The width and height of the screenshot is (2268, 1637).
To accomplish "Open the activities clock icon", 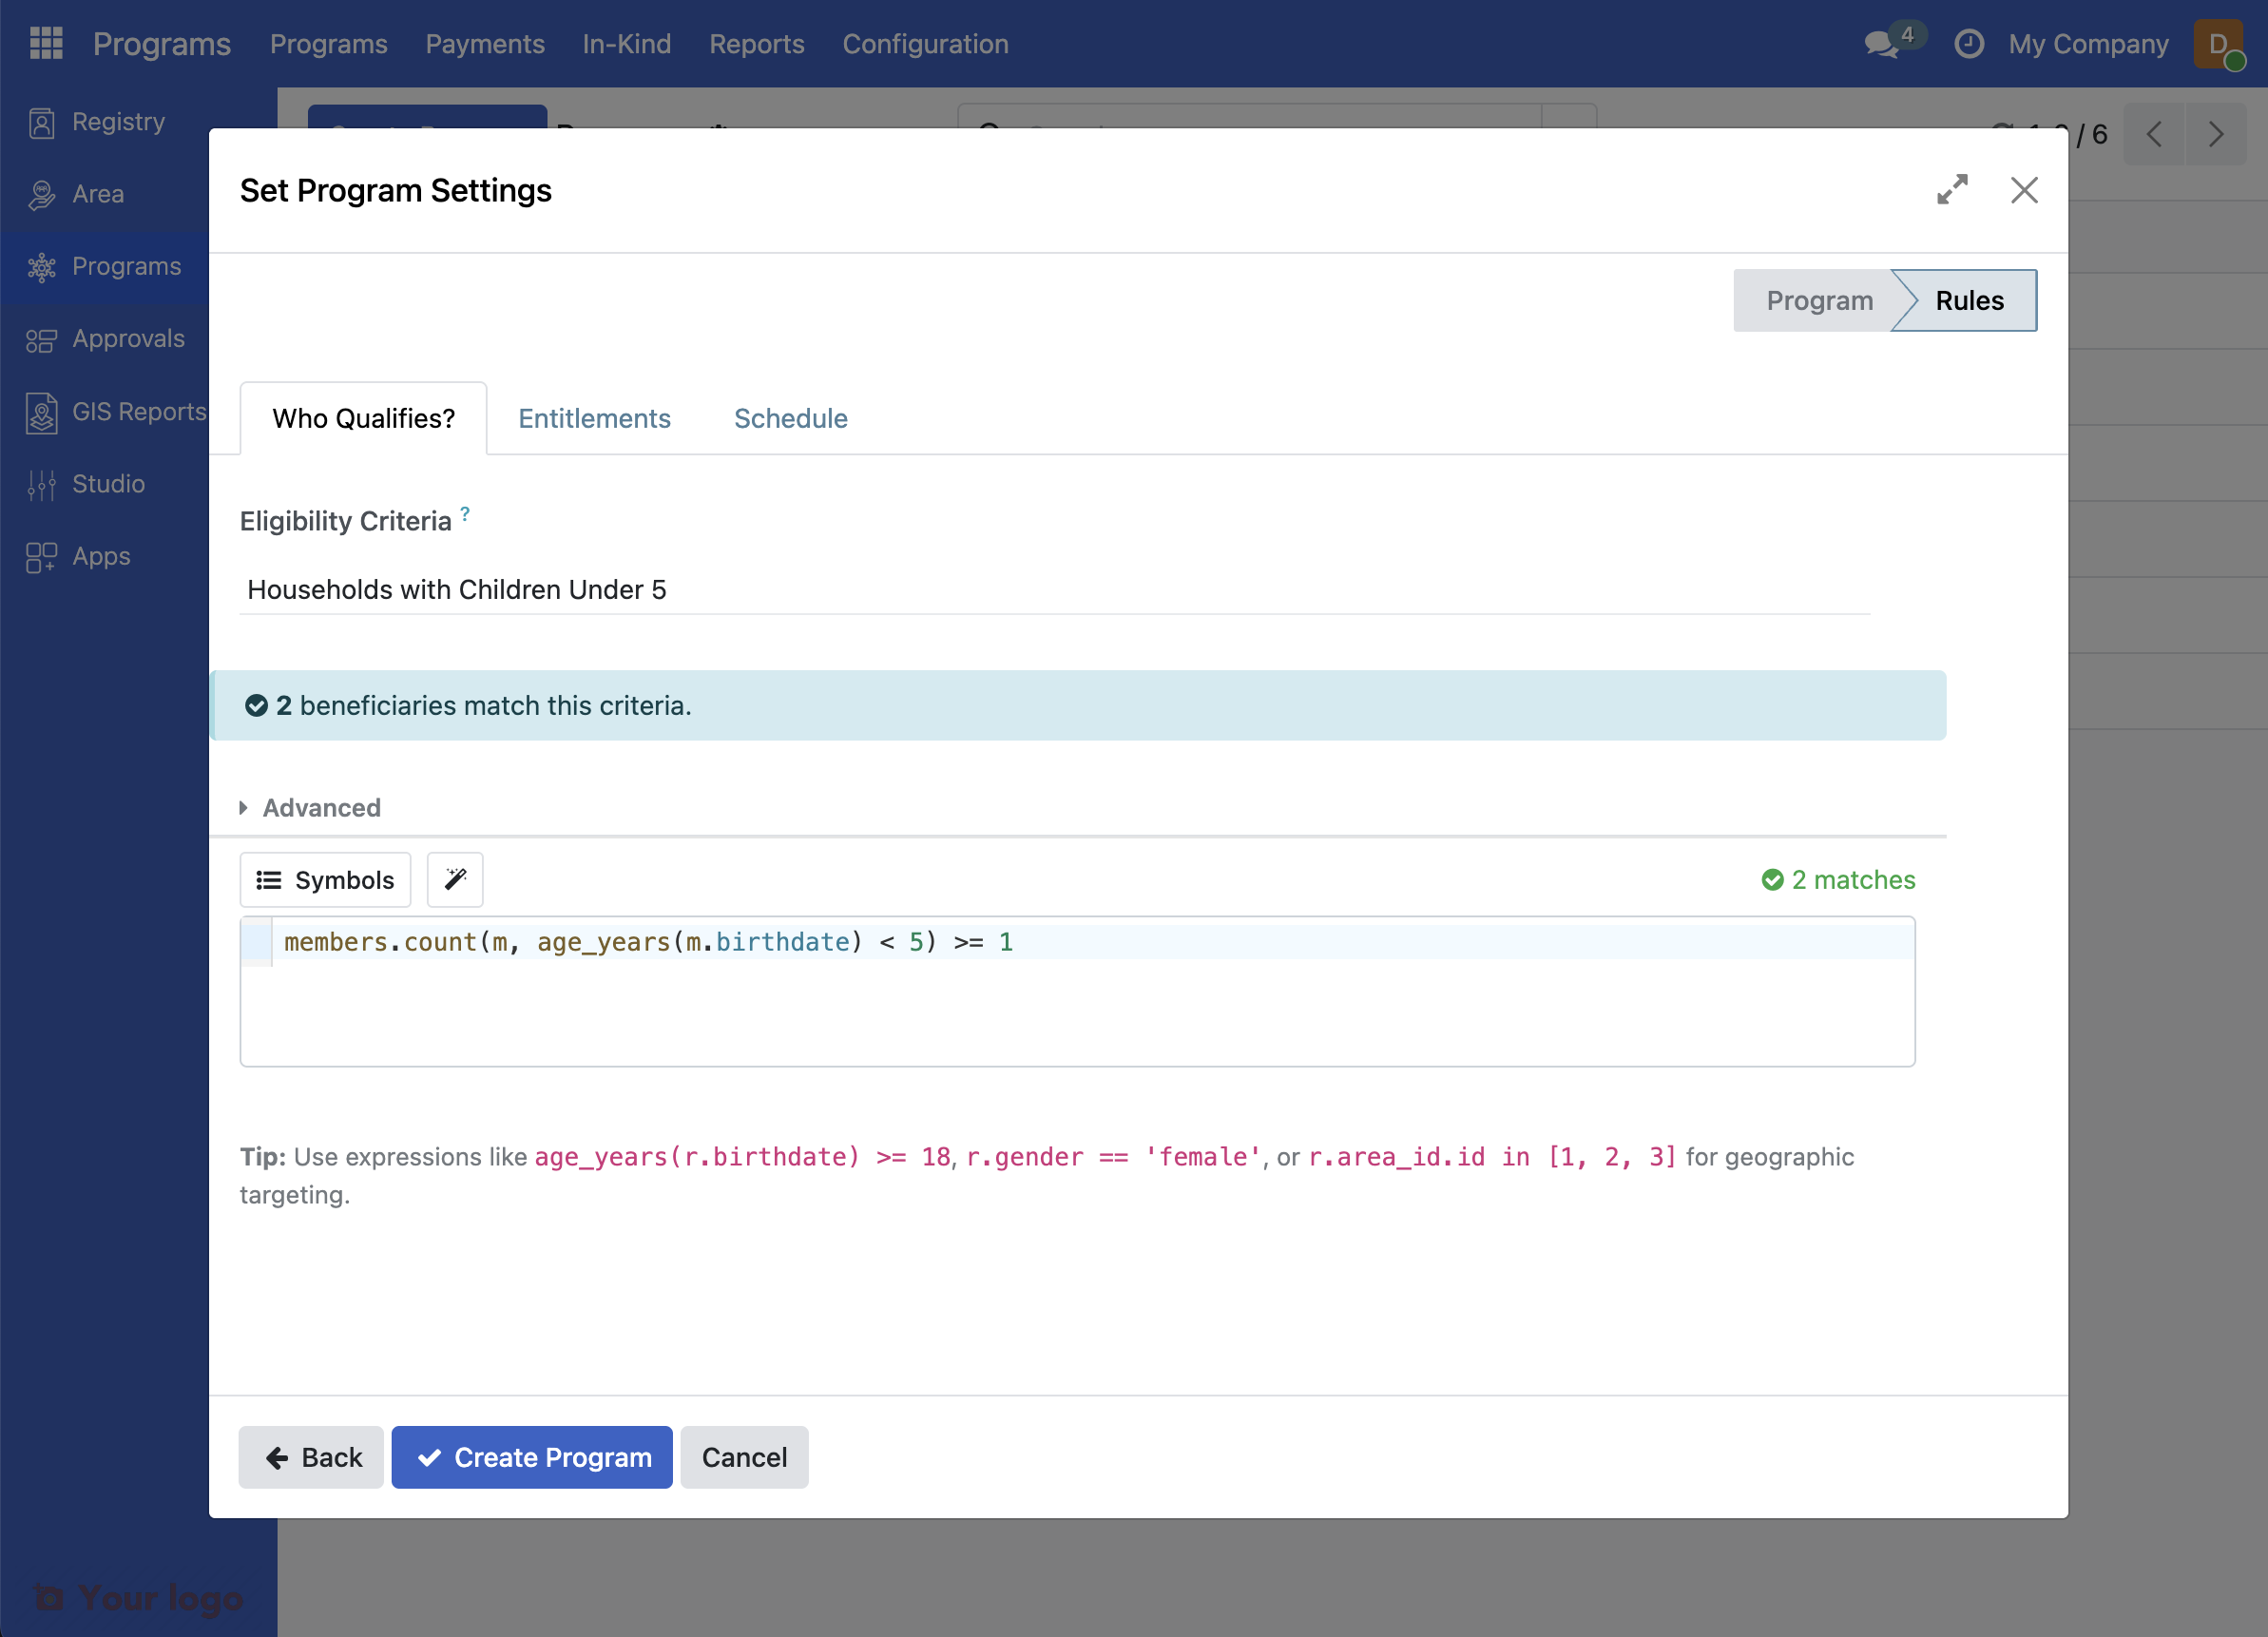I will [1968, 44].
